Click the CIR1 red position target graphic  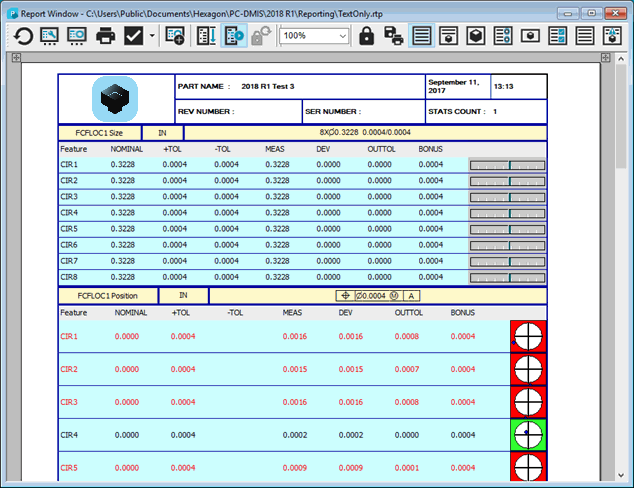pos(528,337)
